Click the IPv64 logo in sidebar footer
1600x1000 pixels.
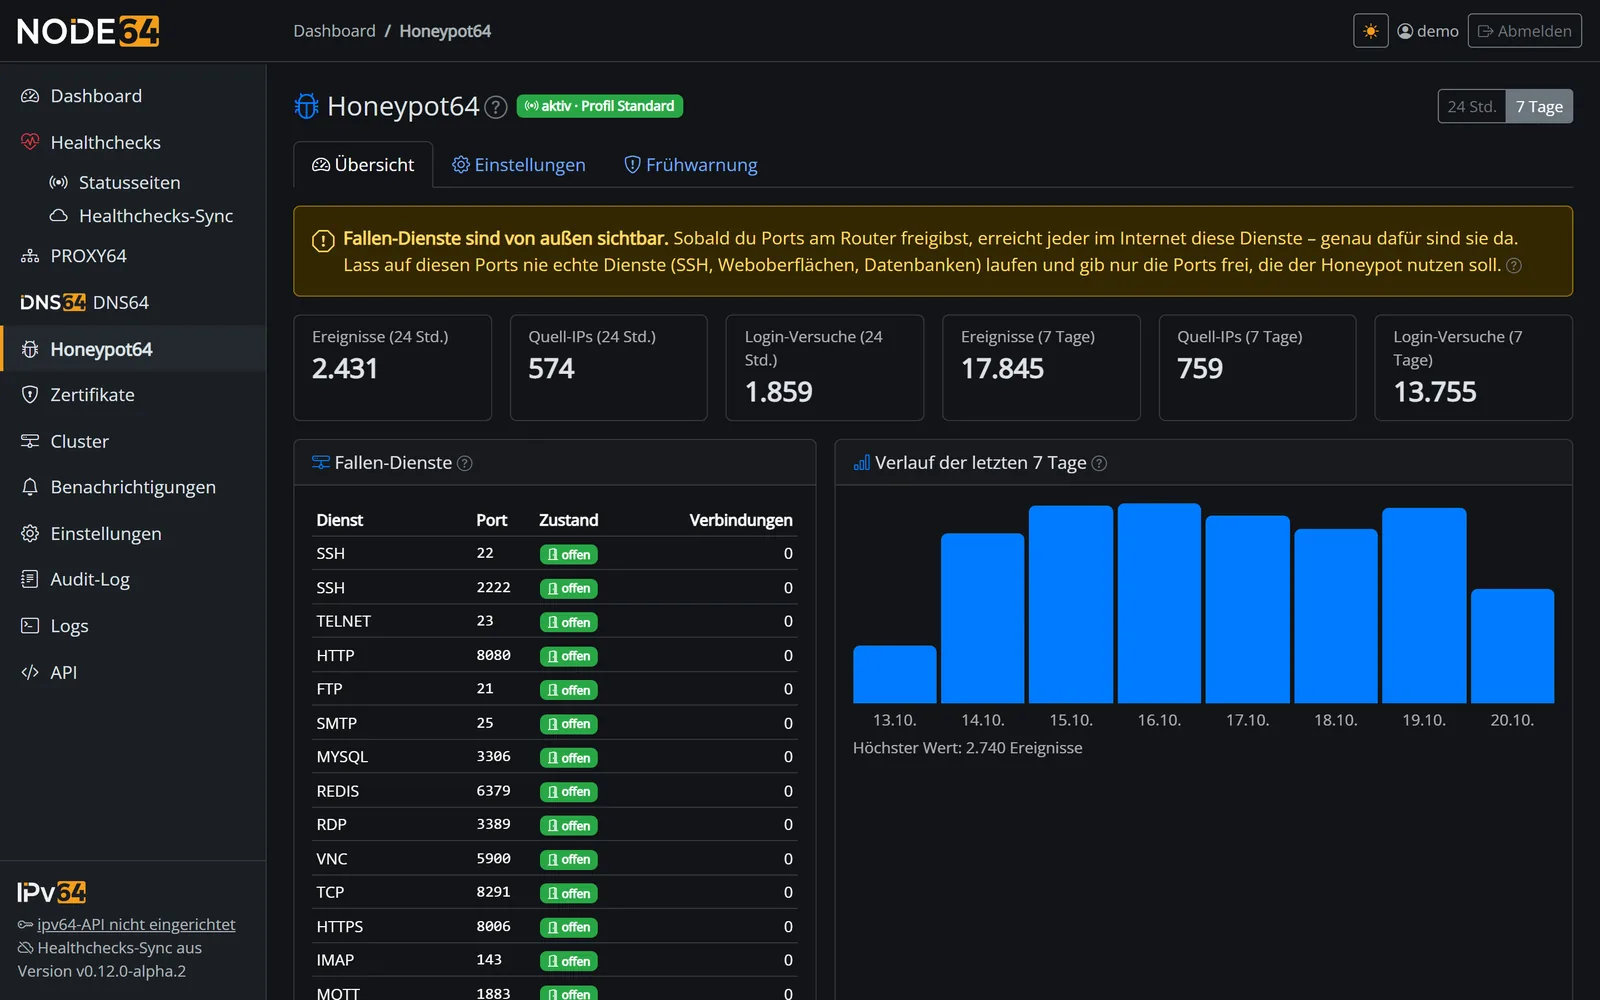coord(52,892)
